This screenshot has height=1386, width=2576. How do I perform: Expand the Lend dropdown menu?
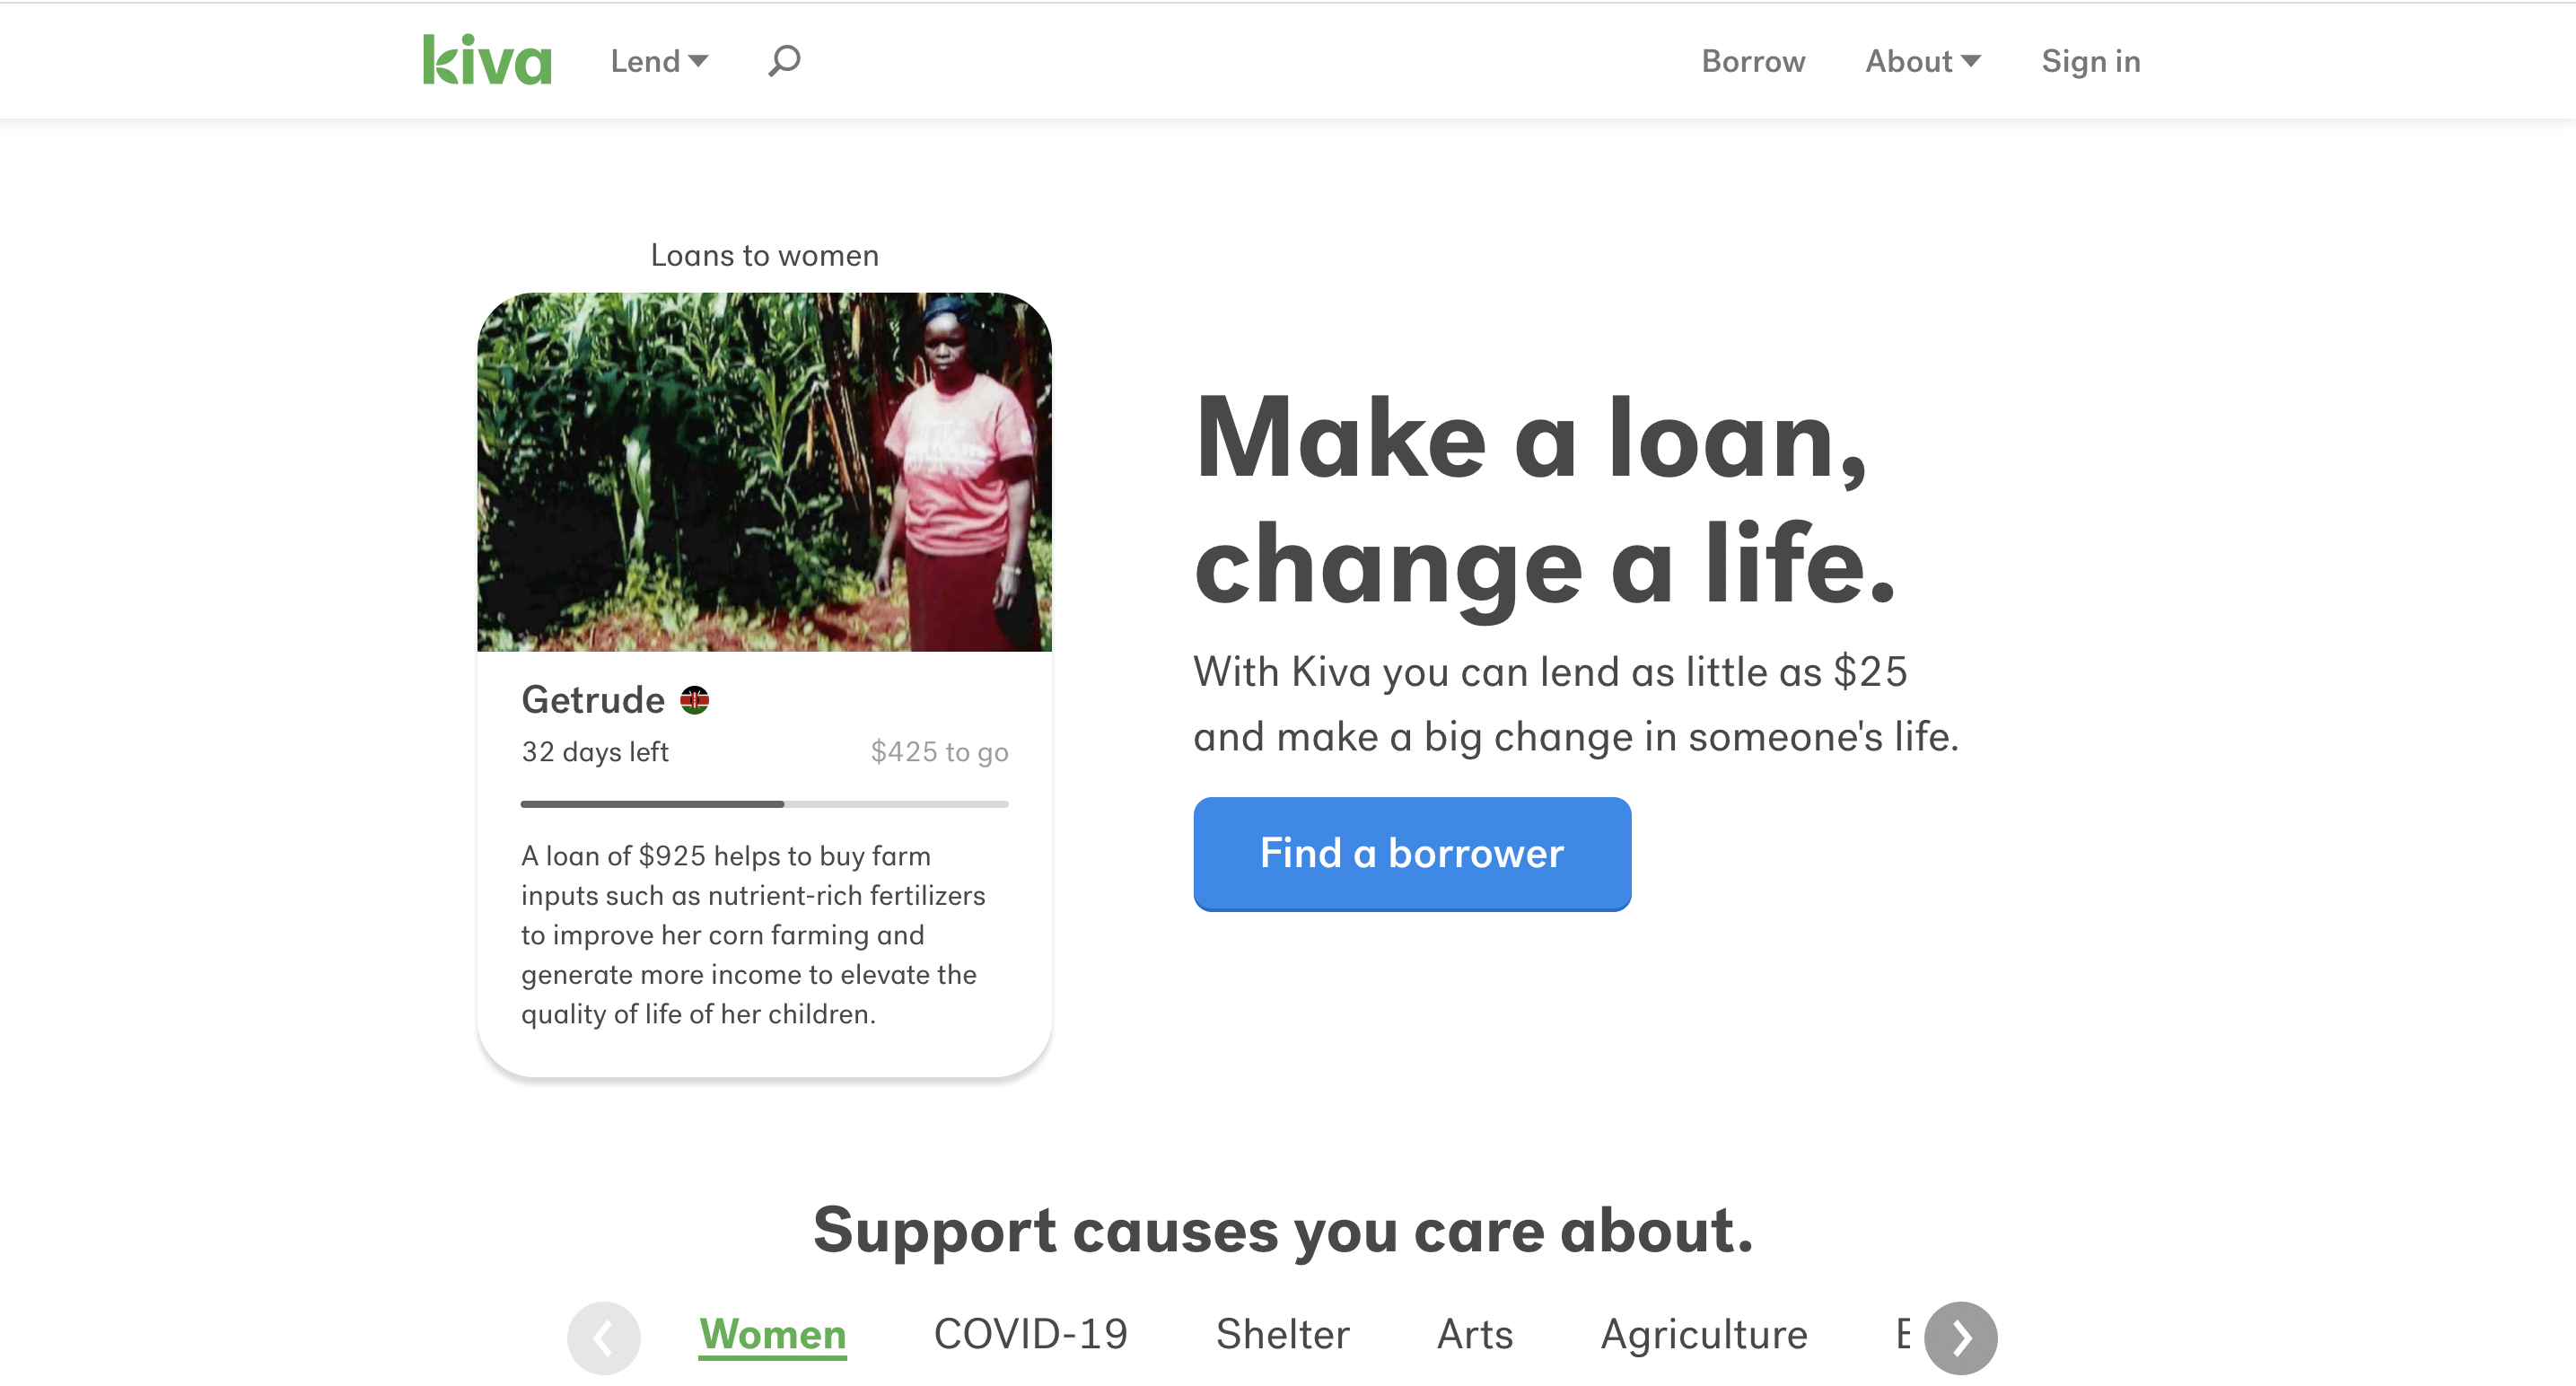tap(659, 61)
